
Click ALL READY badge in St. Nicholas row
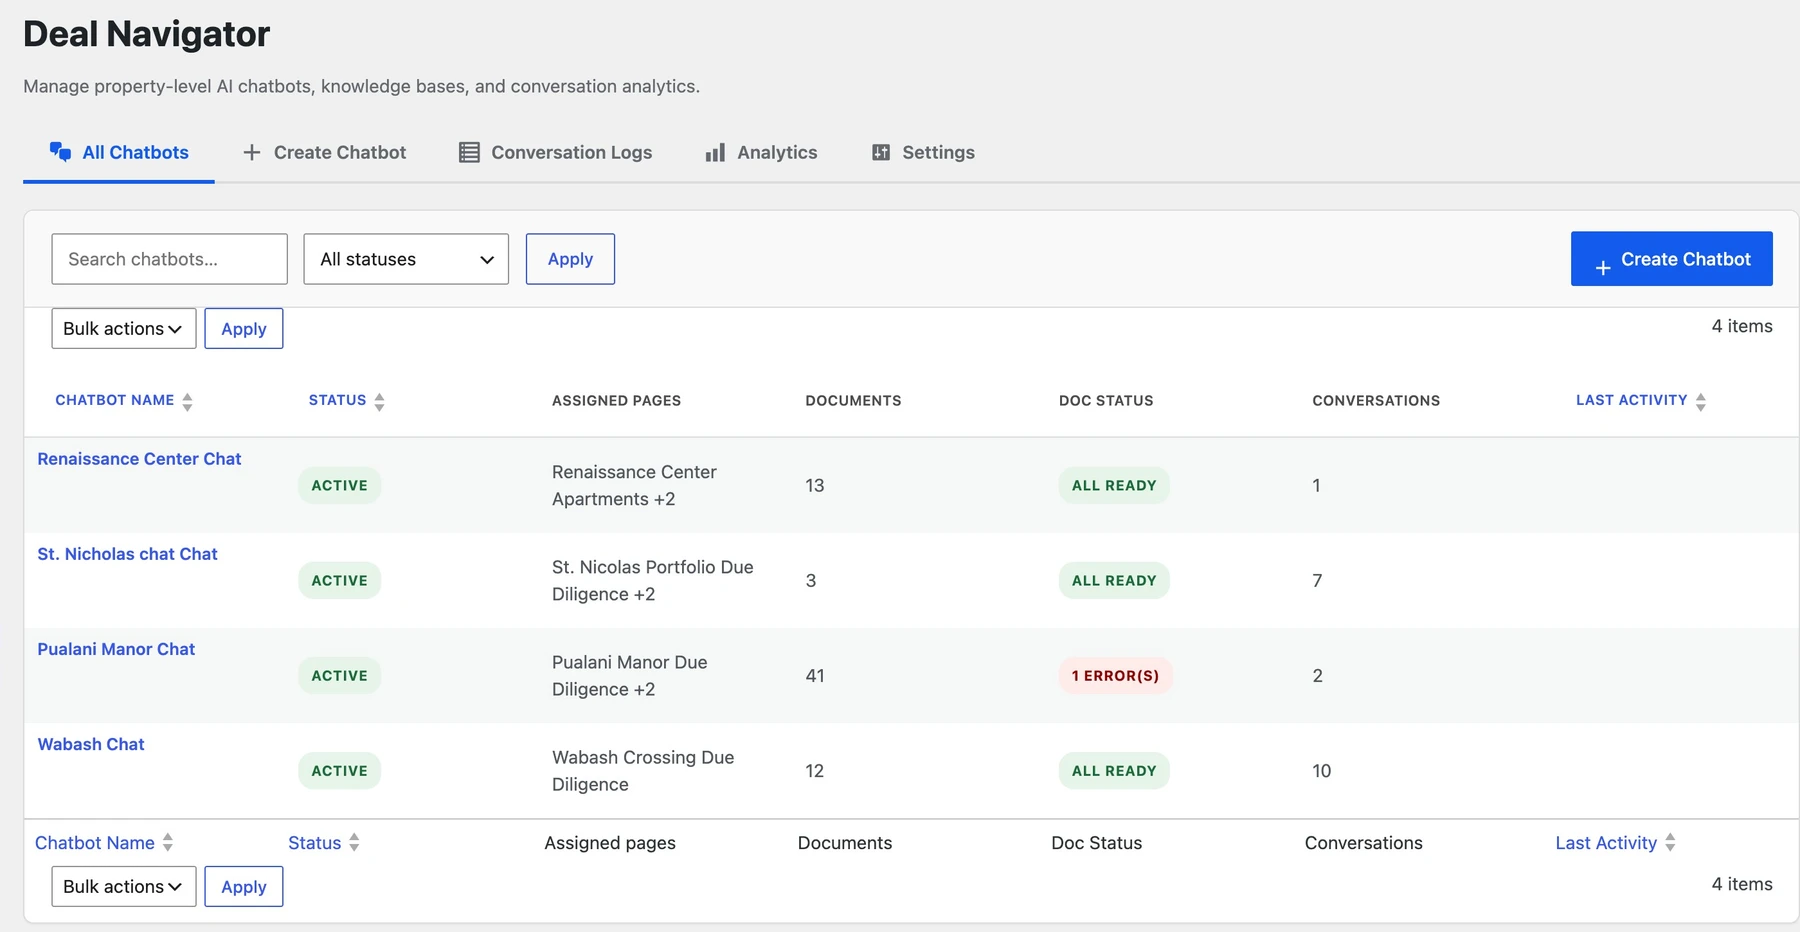click(x=1114, y=581)
